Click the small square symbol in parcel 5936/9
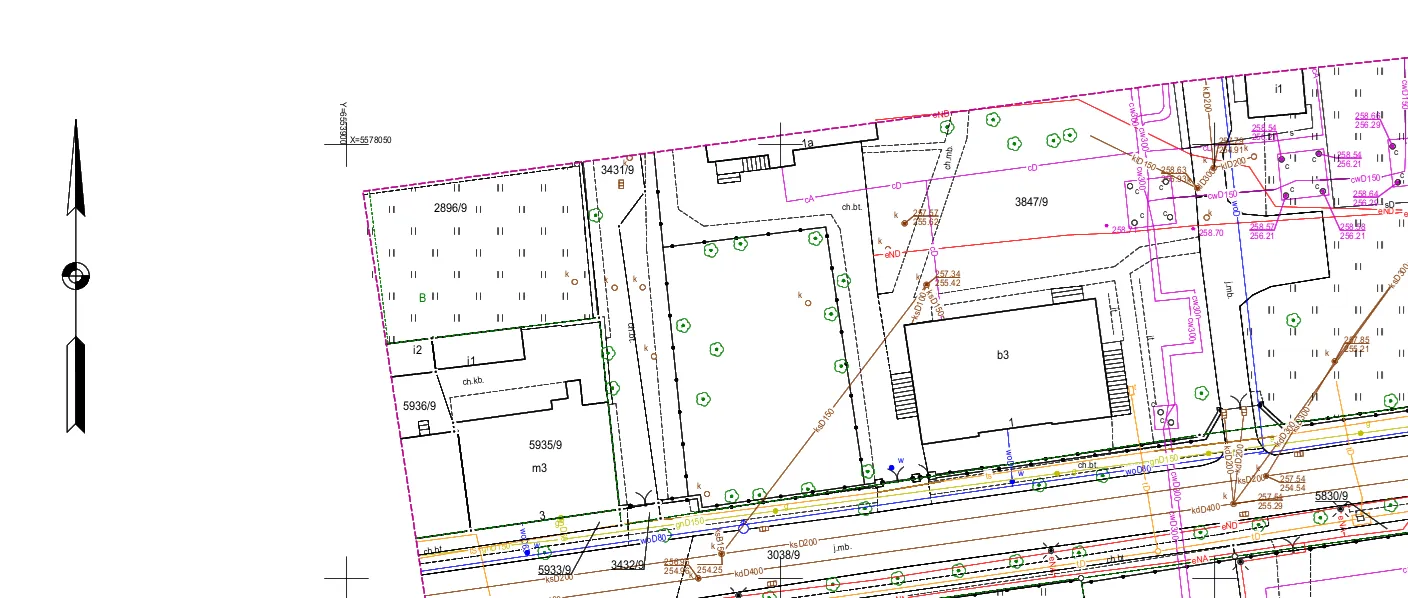Image resolution: width=1408 pixels, height=598 pixels. point(423,427)
